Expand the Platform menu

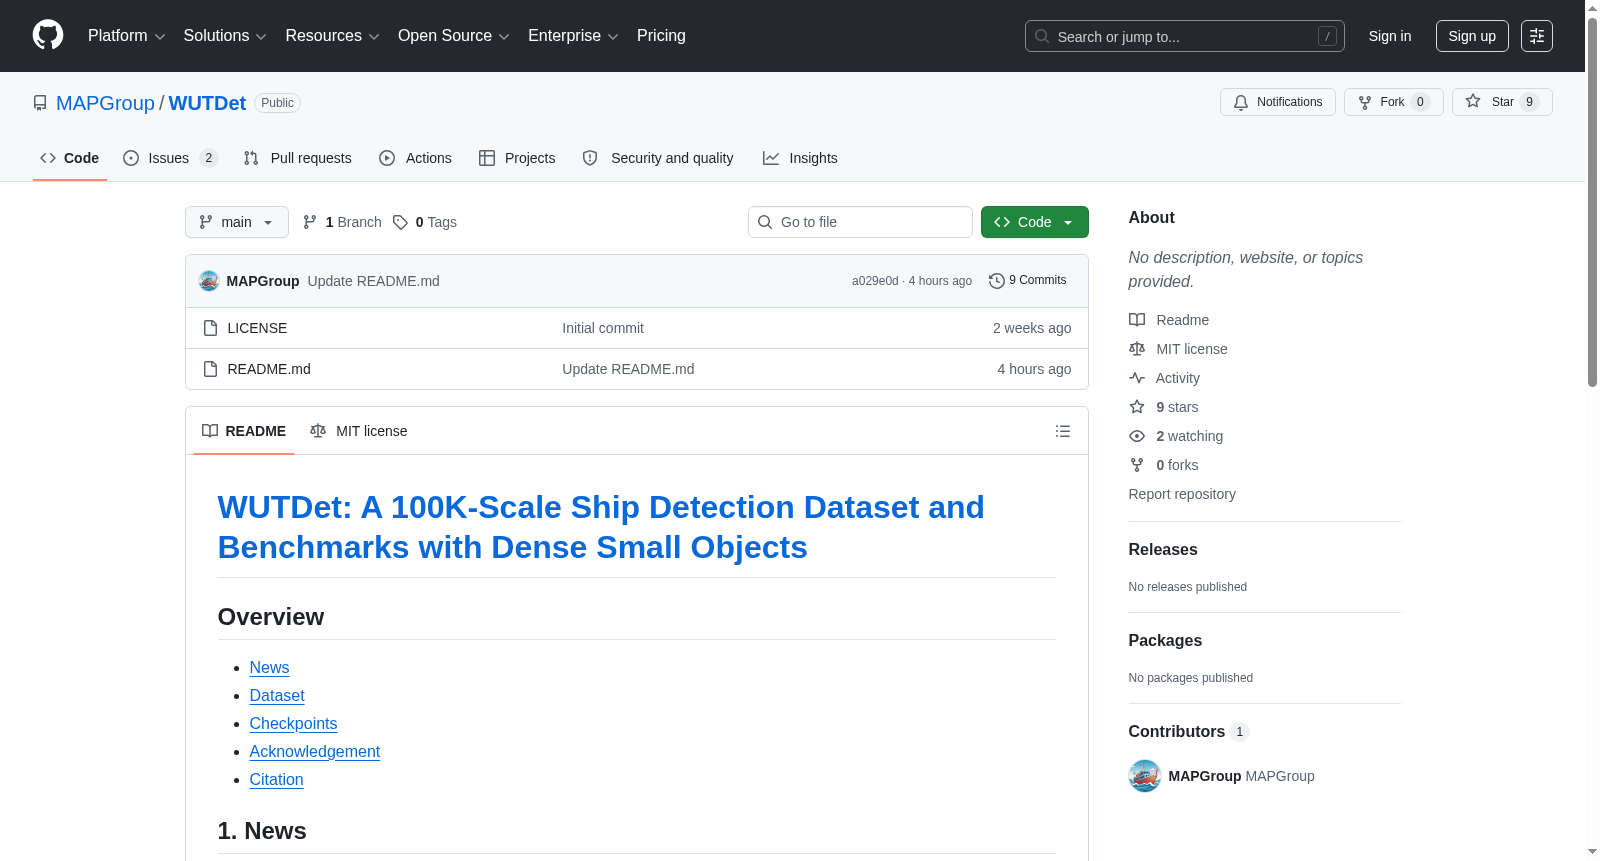(x=126, y=36)
